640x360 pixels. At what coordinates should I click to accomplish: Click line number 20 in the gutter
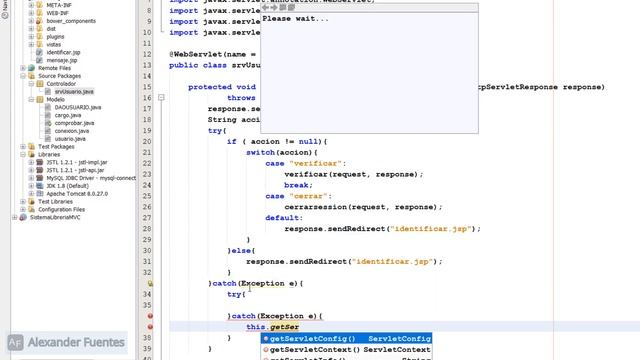click(x=147, y=142)
